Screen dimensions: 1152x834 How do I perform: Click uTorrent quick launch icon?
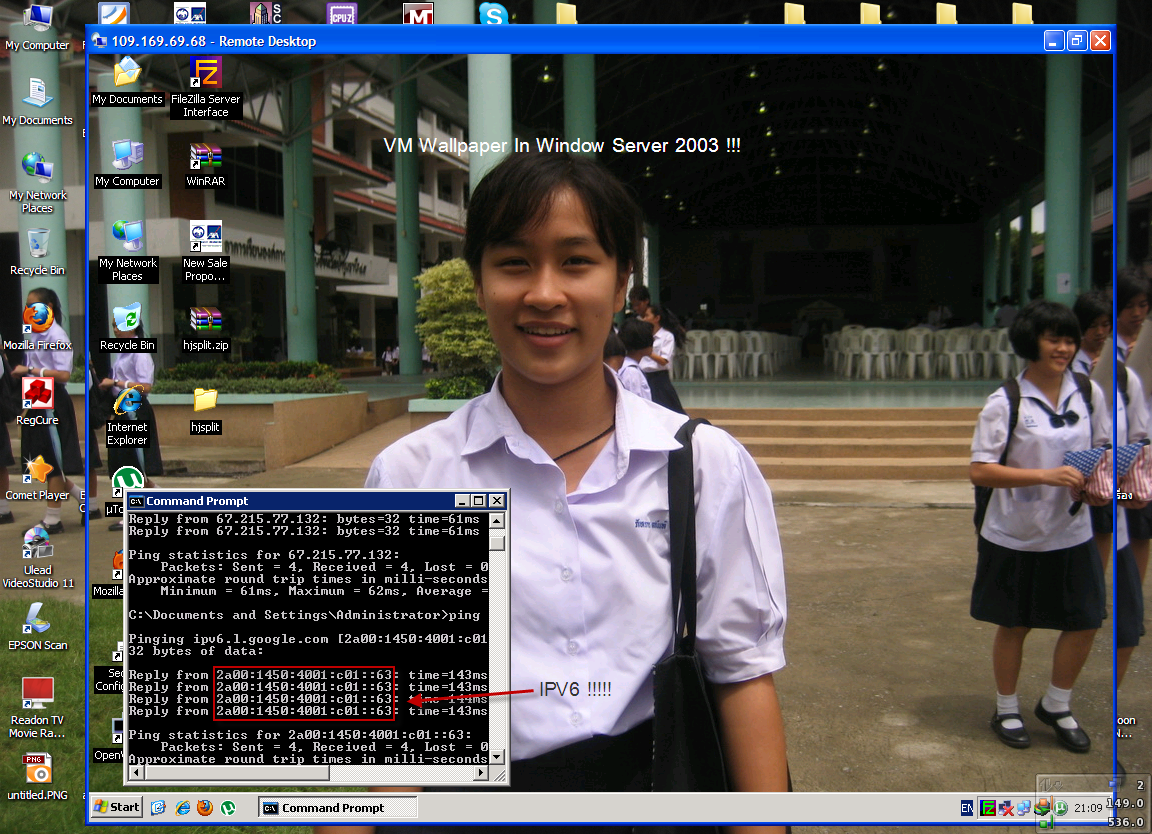point(228,808)
